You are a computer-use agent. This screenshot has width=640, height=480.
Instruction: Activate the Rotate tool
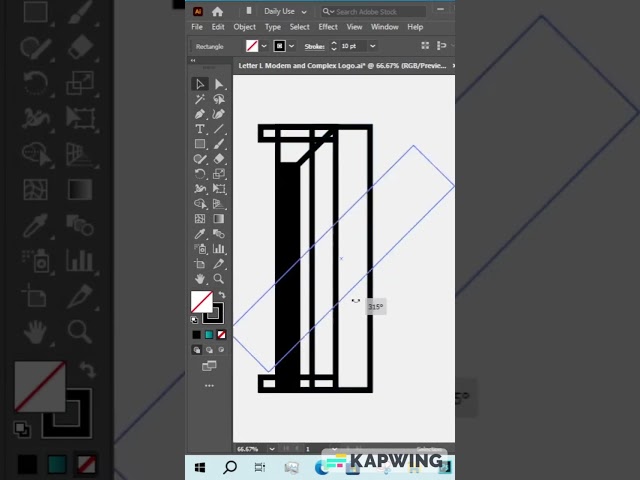pos(200,174)
